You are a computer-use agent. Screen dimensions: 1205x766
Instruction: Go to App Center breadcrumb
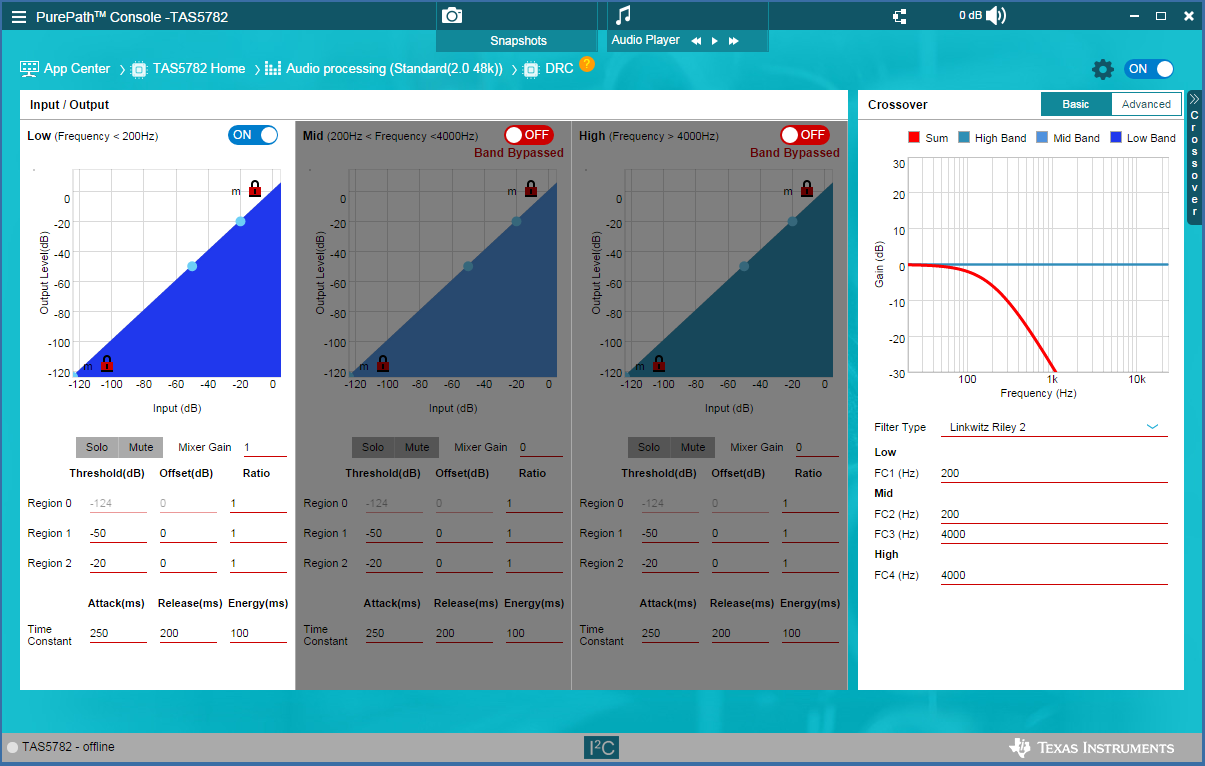(x=77, y=69)
